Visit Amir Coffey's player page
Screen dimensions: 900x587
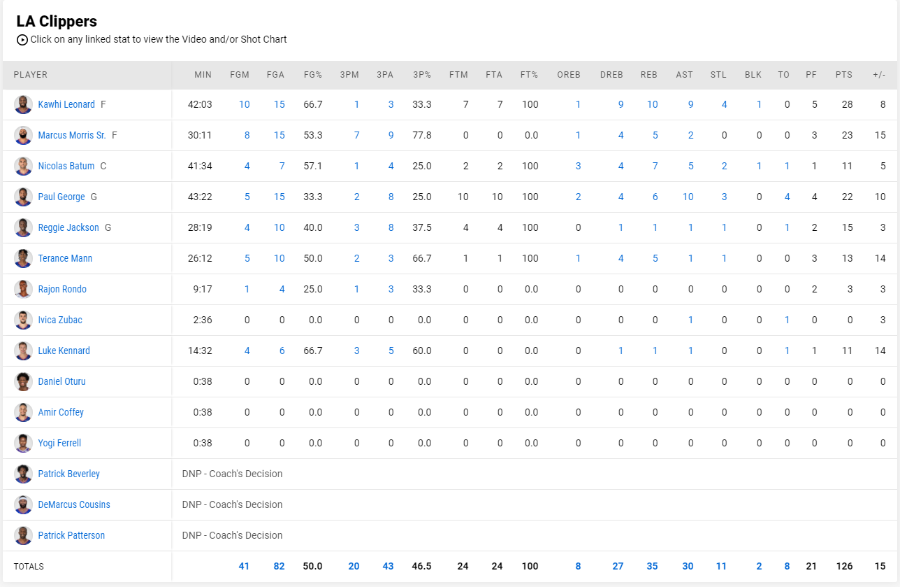(60, 412)
